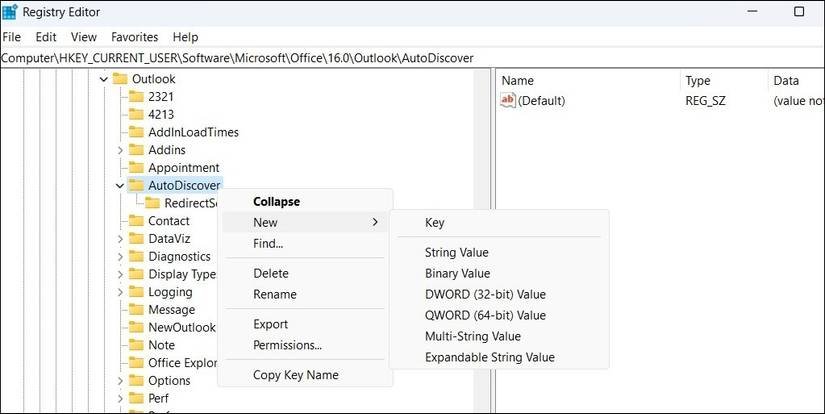
Task: Collapse the Outlook tree node chevron
Action: pyautogui.click(x=103, y=79)
